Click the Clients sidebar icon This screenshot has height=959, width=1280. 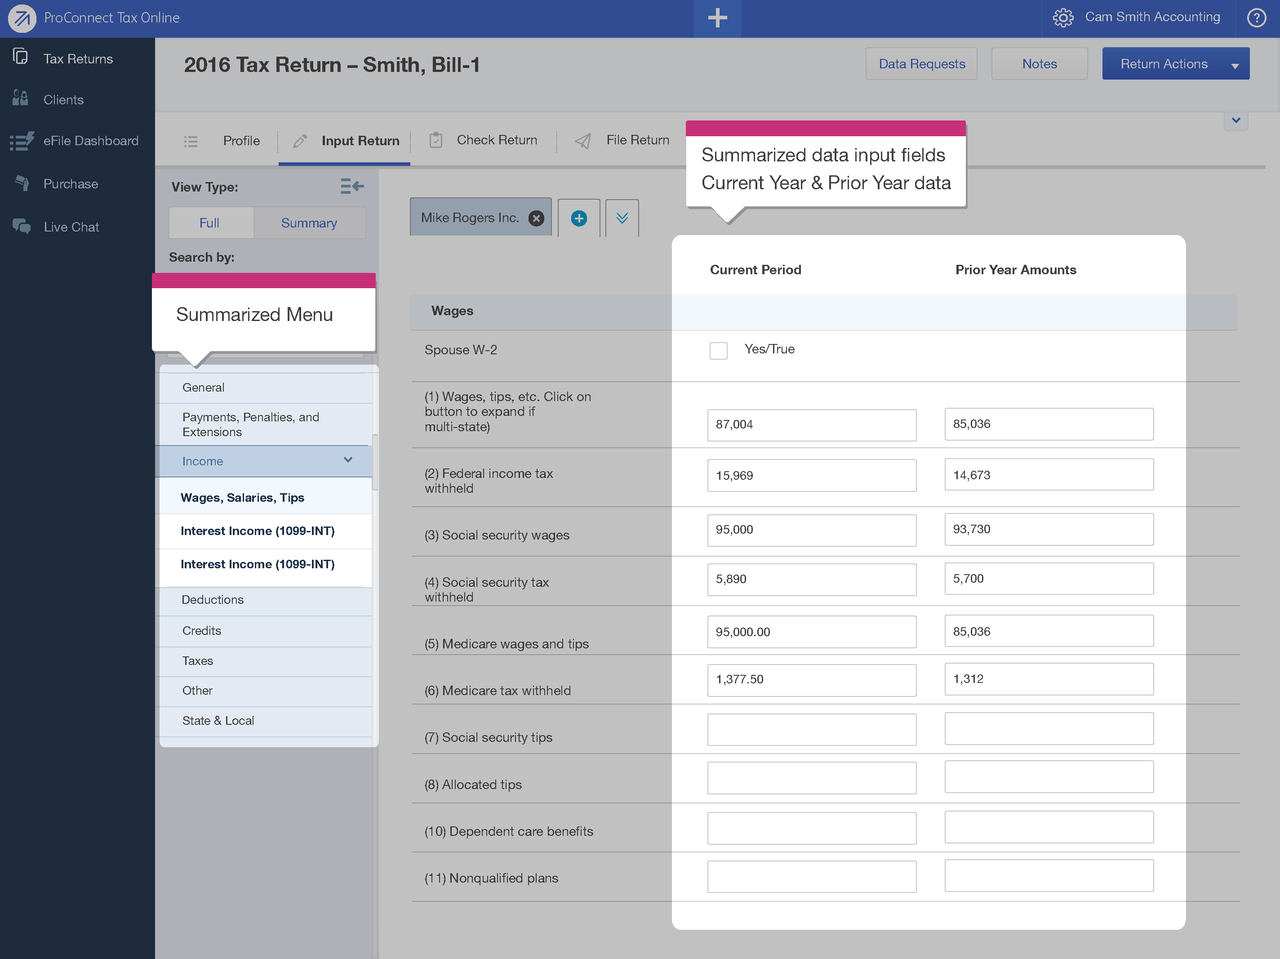tap(20, 98)
